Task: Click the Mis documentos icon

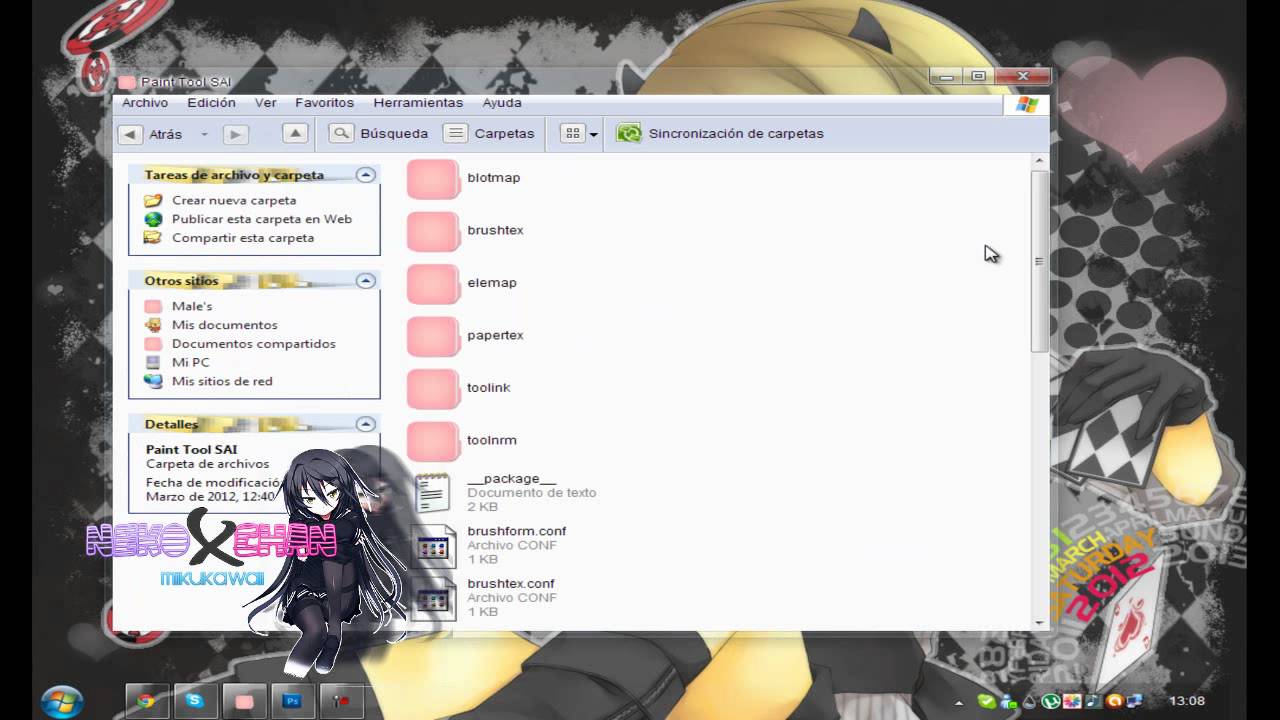Action: point(152,325)
